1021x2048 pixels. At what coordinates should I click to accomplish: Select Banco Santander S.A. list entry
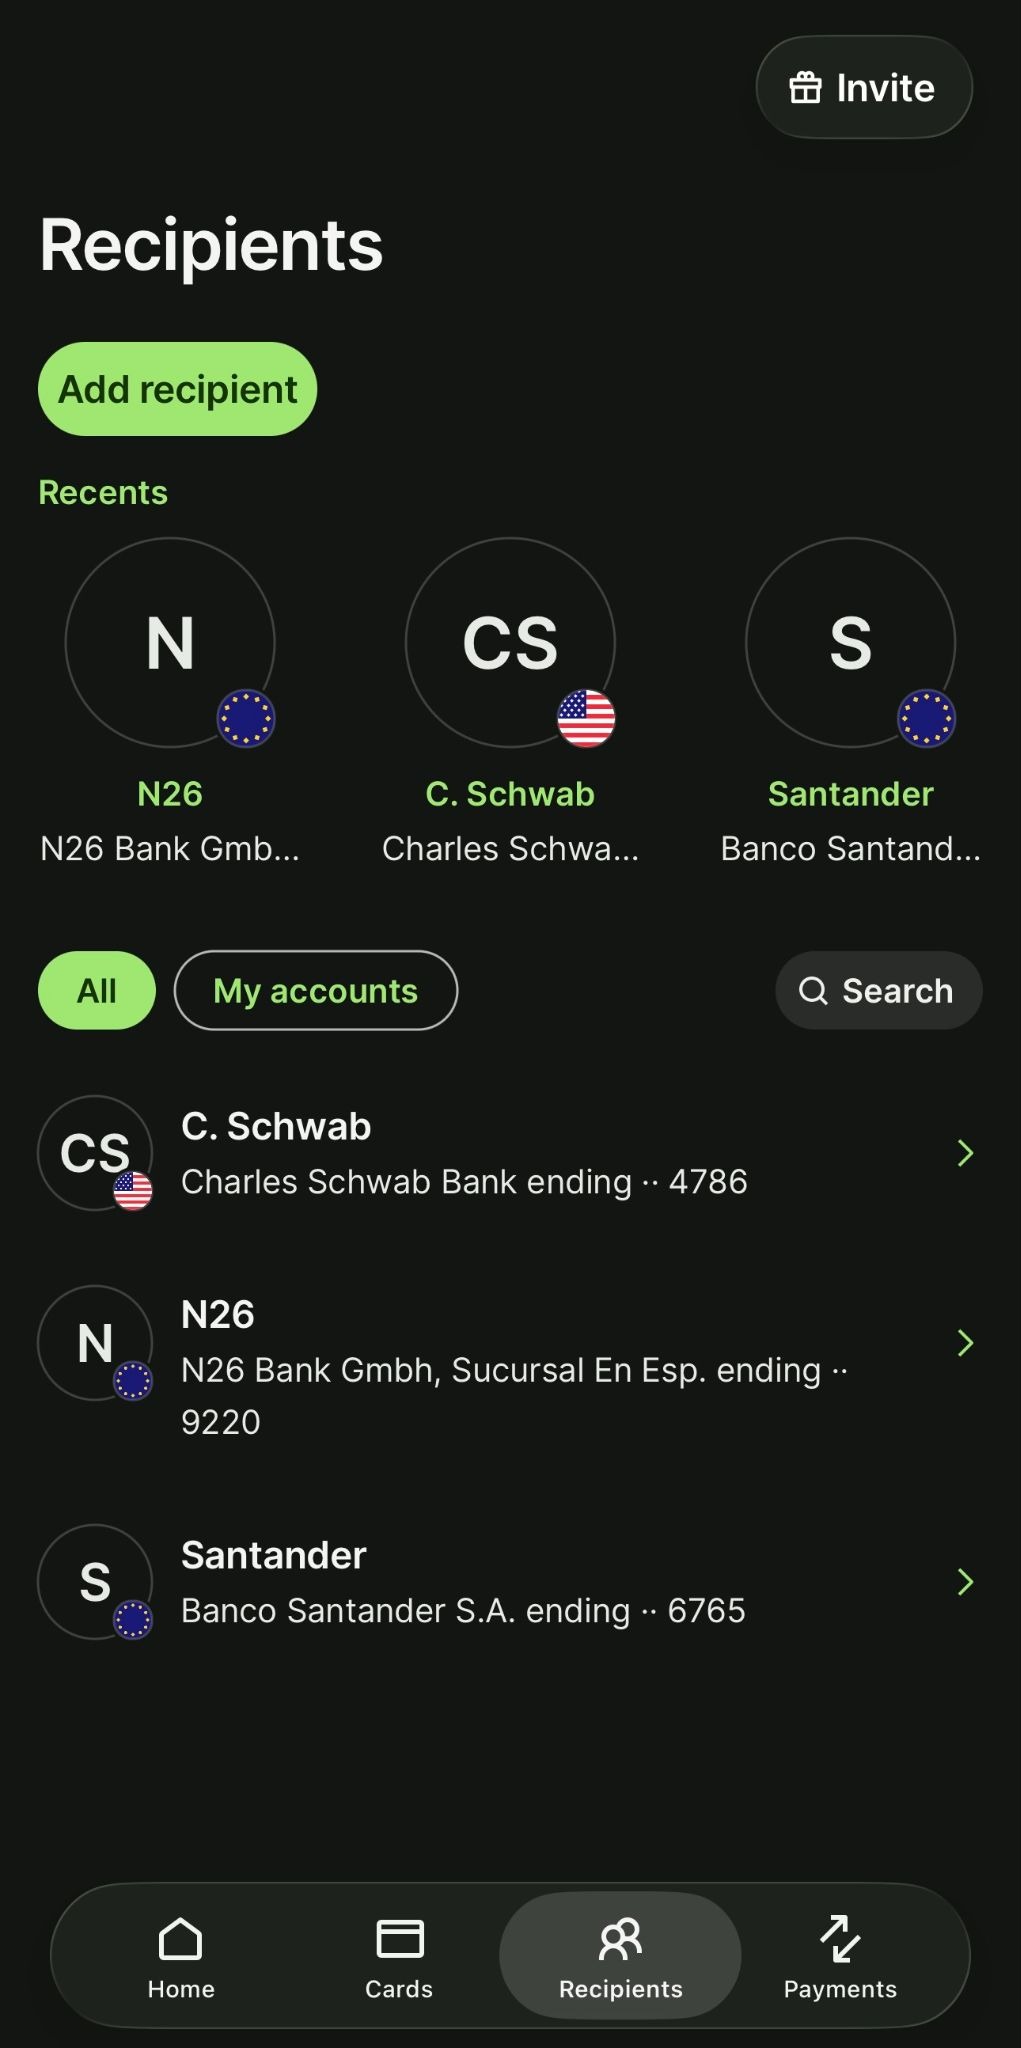(463, 1610)
